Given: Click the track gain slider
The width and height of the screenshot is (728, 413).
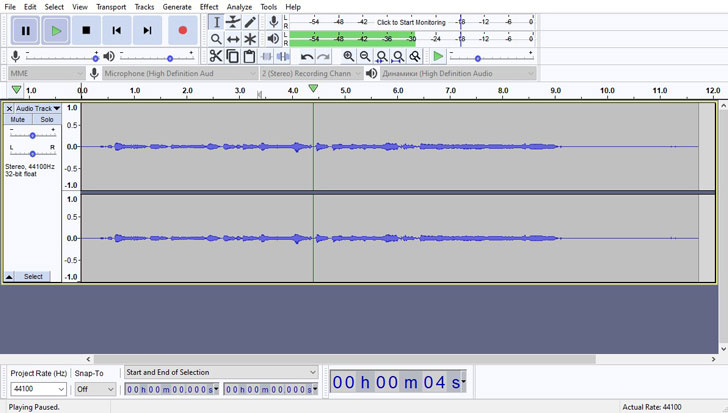Looking at the screenshot, I should (x=32, y=135).
